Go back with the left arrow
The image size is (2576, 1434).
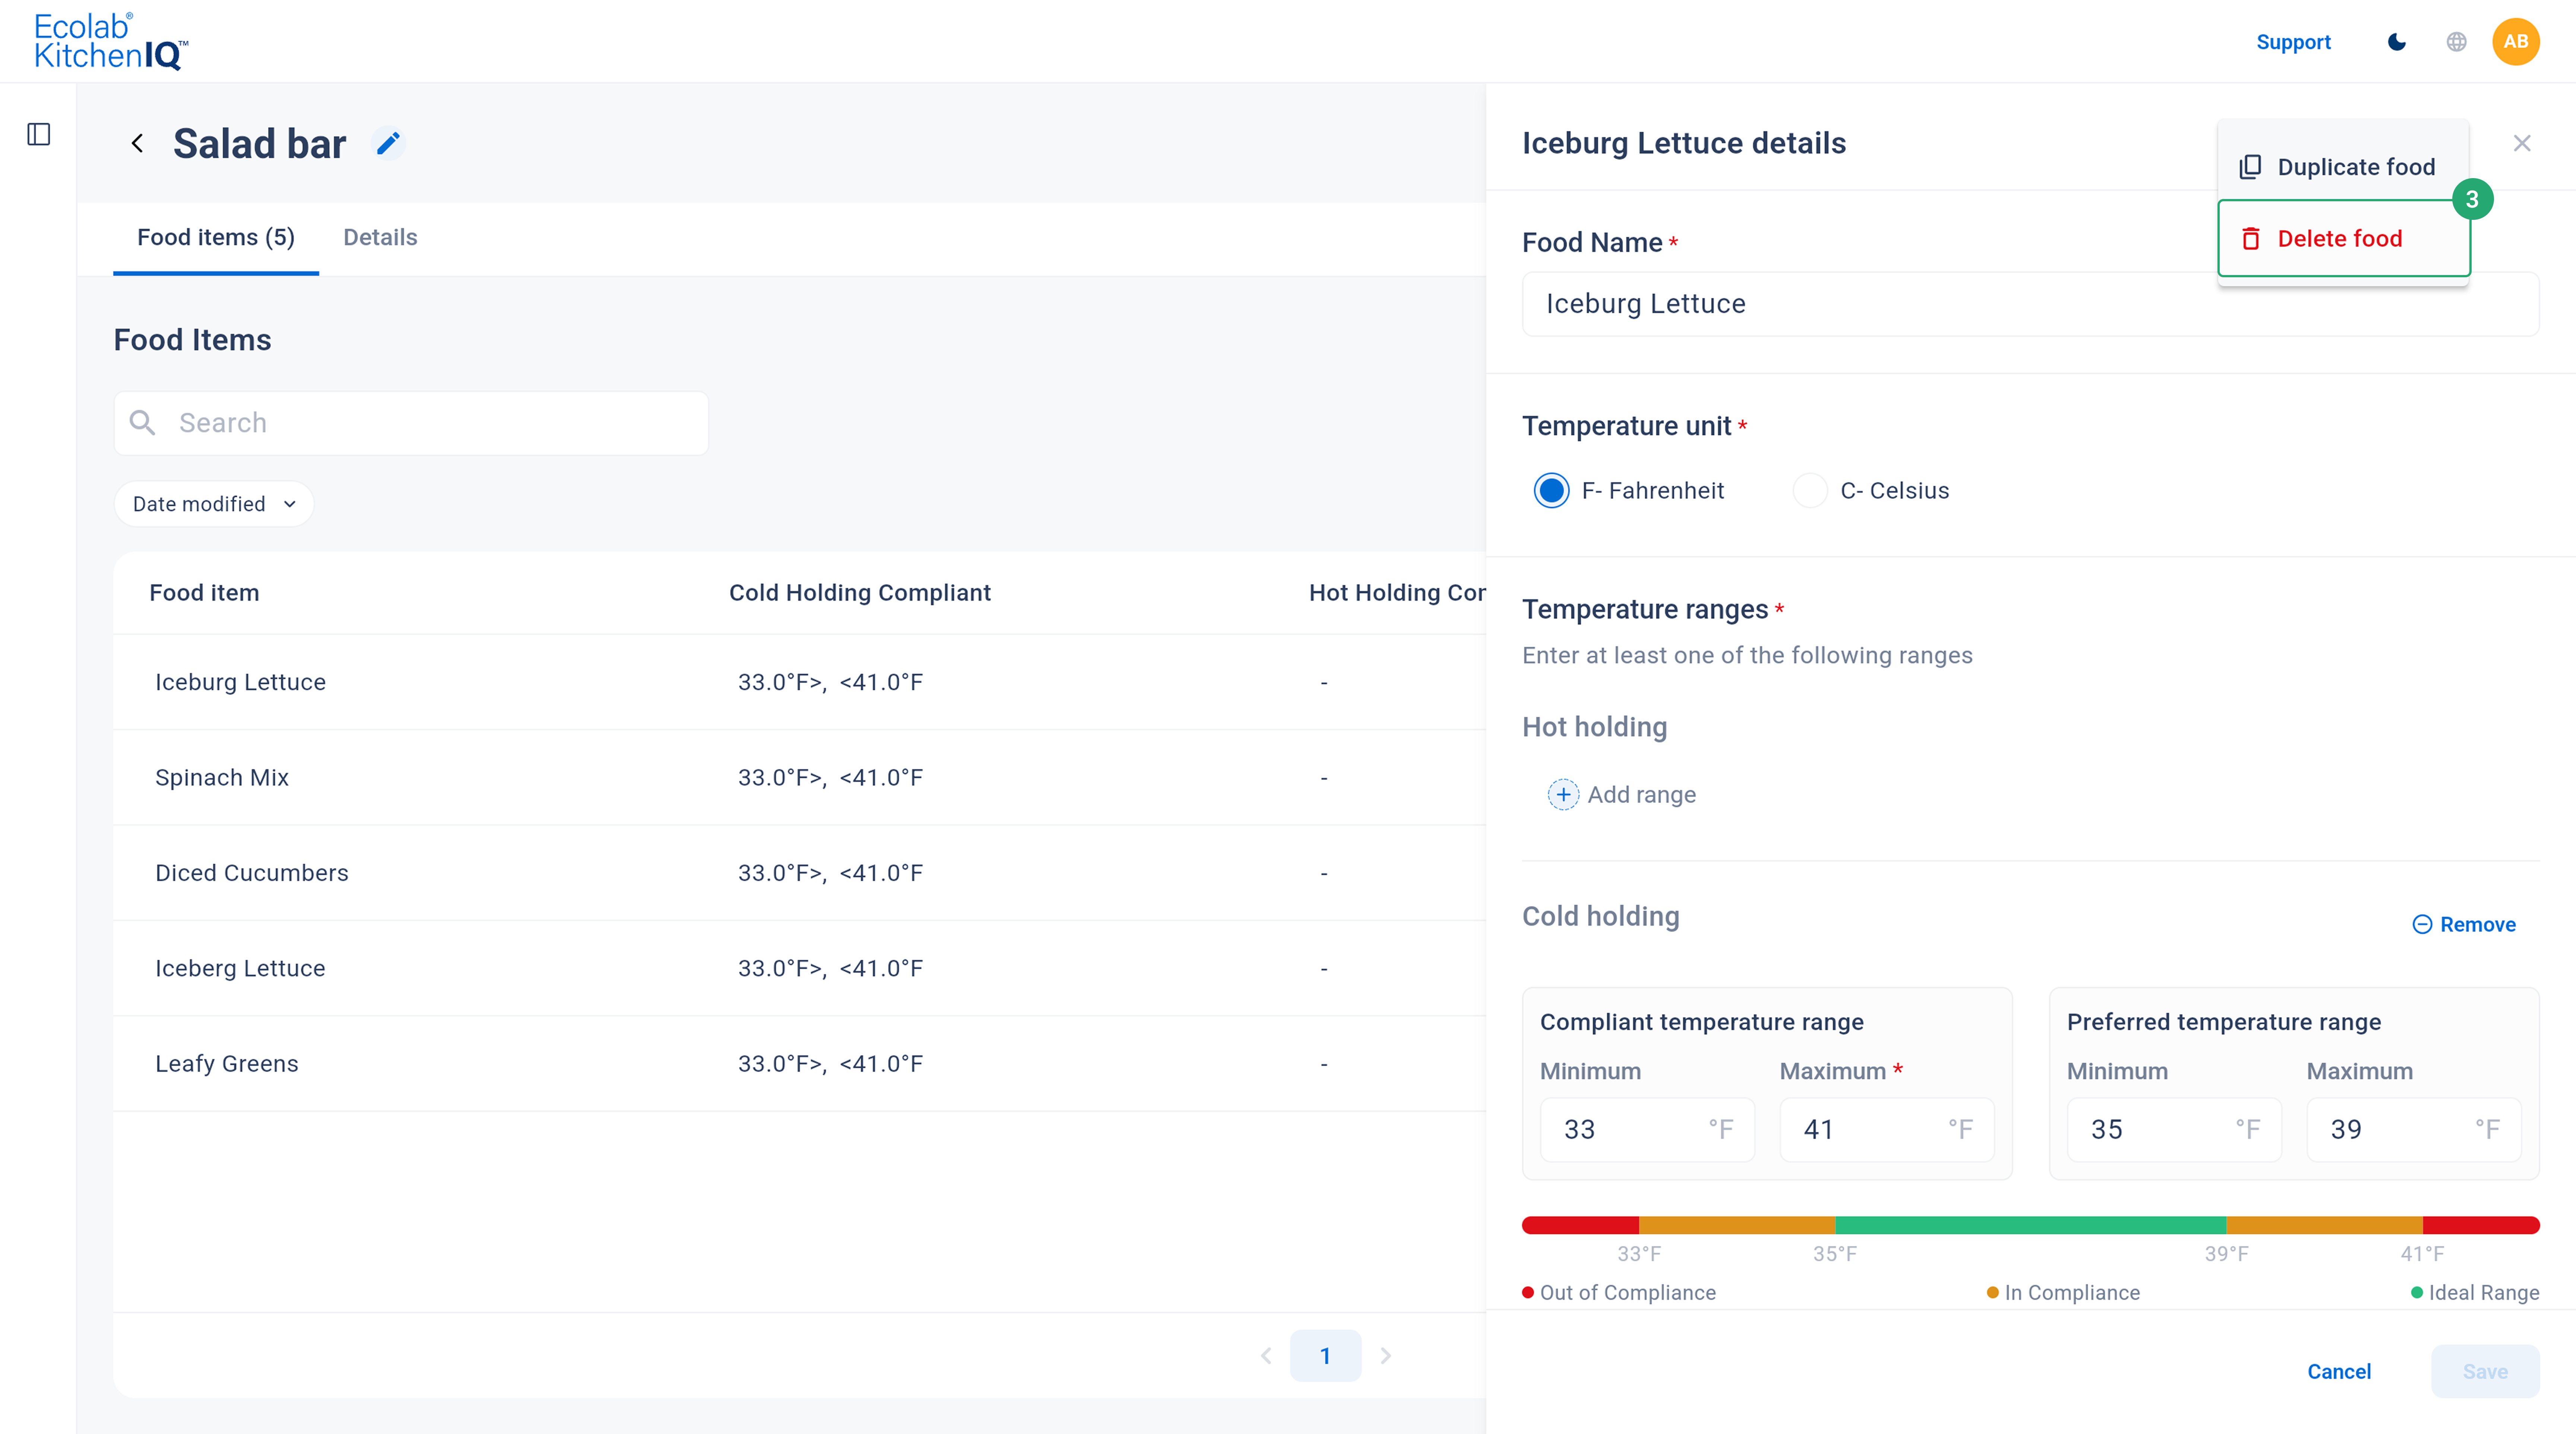pos(138,144)
